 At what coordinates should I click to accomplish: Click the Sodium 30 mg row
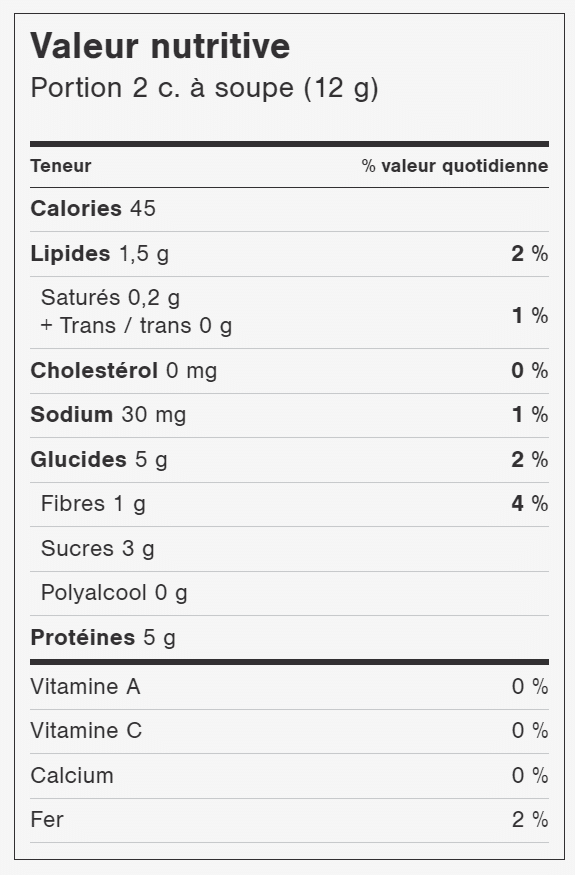coord(289,415)
